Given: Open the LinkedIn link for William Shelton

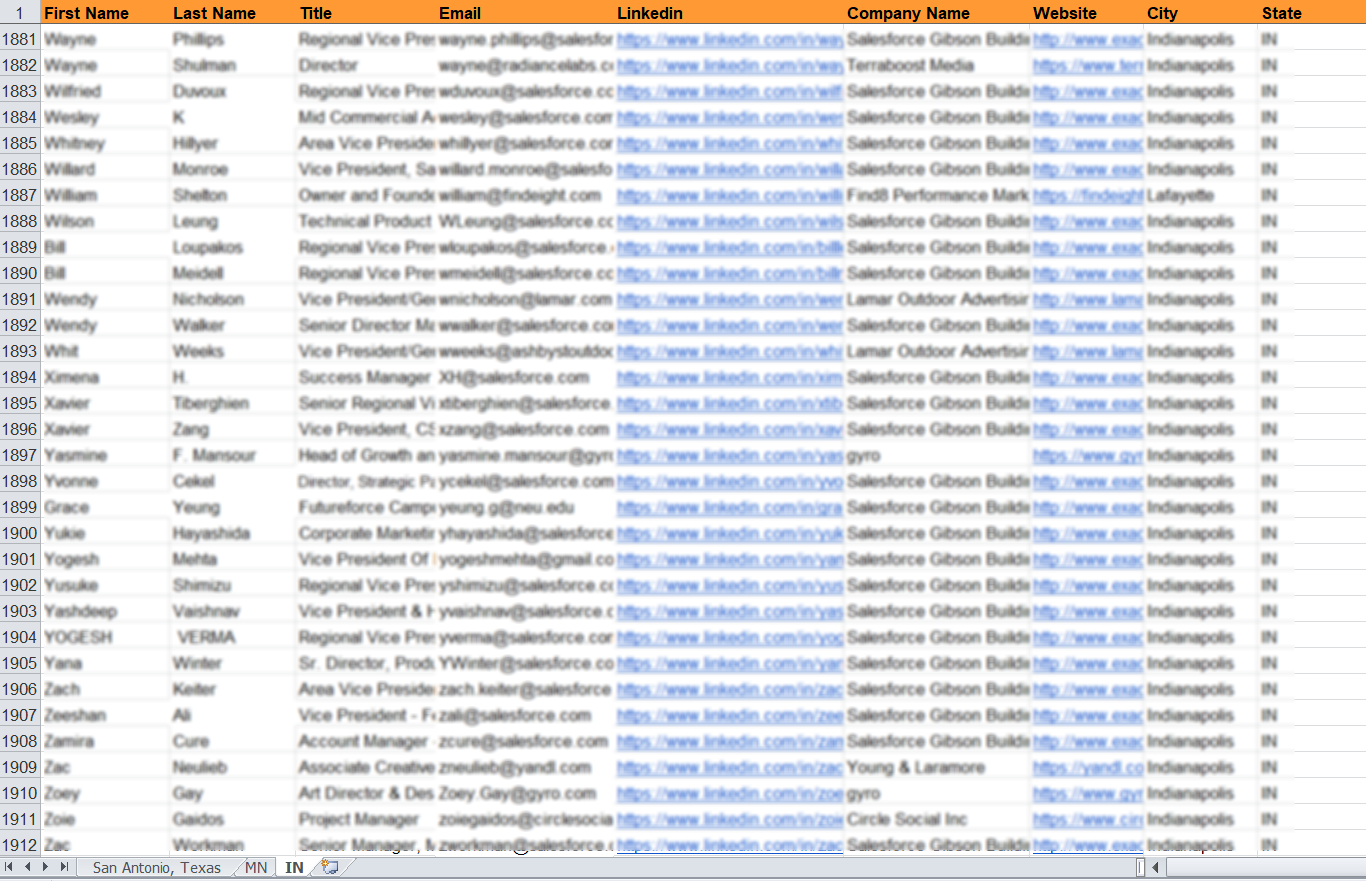Looking at the screenshot, I should [x=729, y=195].
